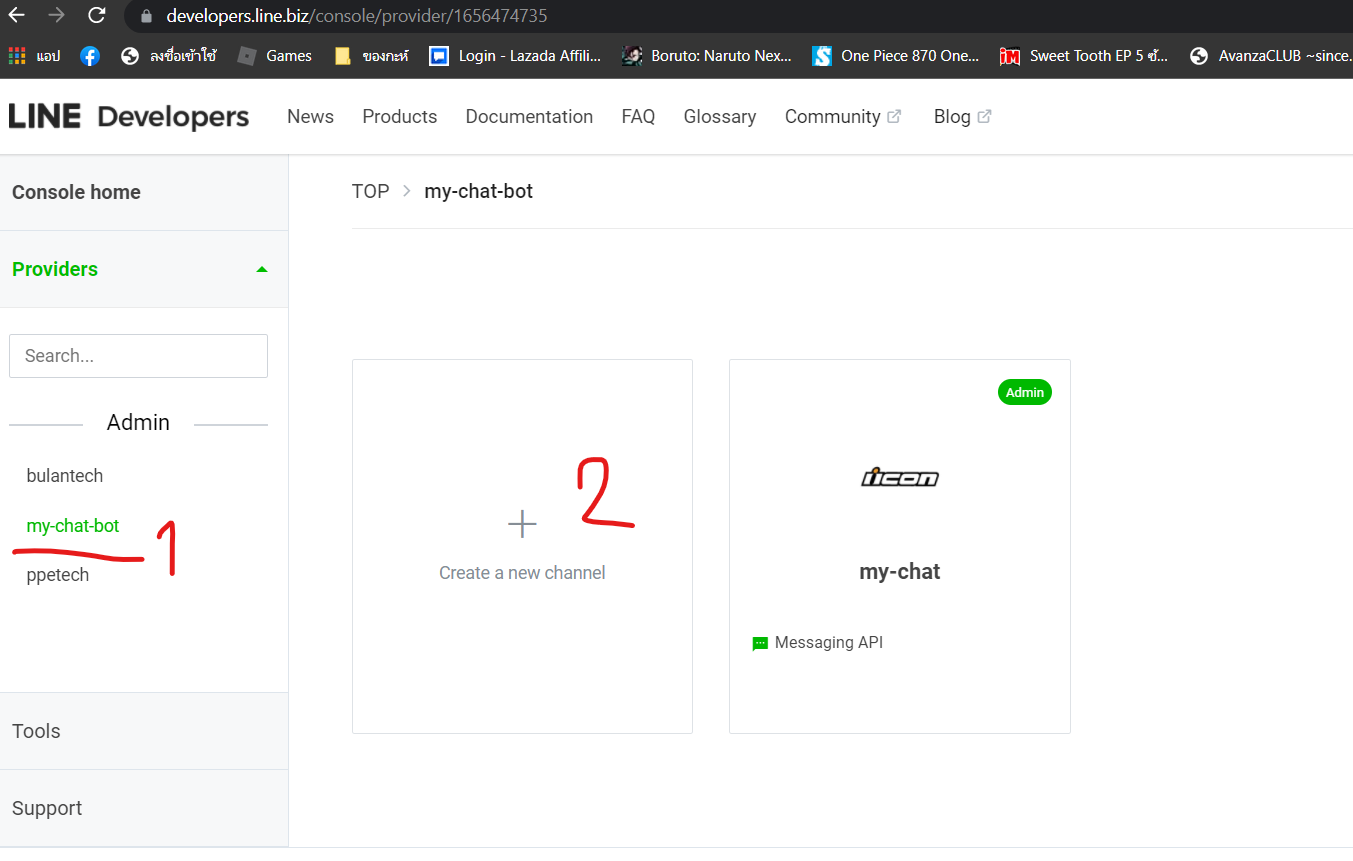Click the Google apps grid bookmark icon
This screenshot has width=1353, height=861.
[x=17, y=55]
